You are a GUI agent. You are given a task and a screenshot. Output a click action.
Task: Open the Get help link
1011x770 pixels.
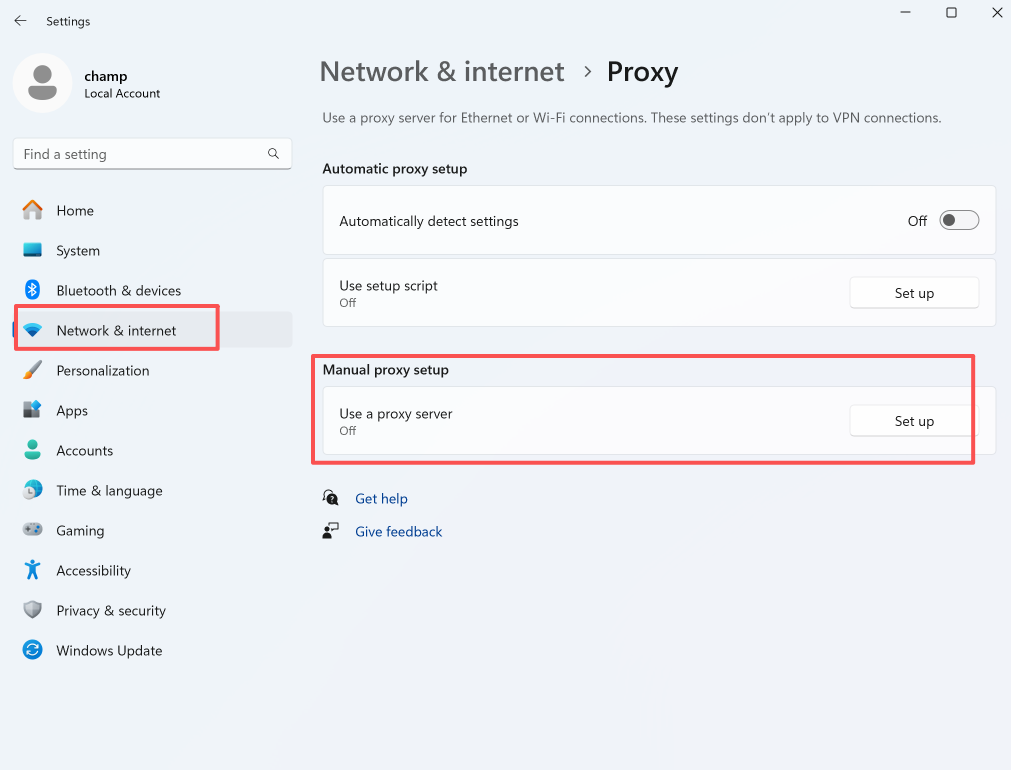(x=381, y=499)
